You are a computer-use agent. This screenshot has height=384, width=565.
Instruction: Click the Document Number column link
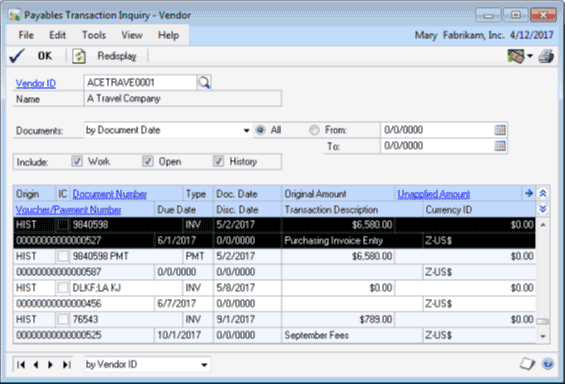tap(110, 194)
